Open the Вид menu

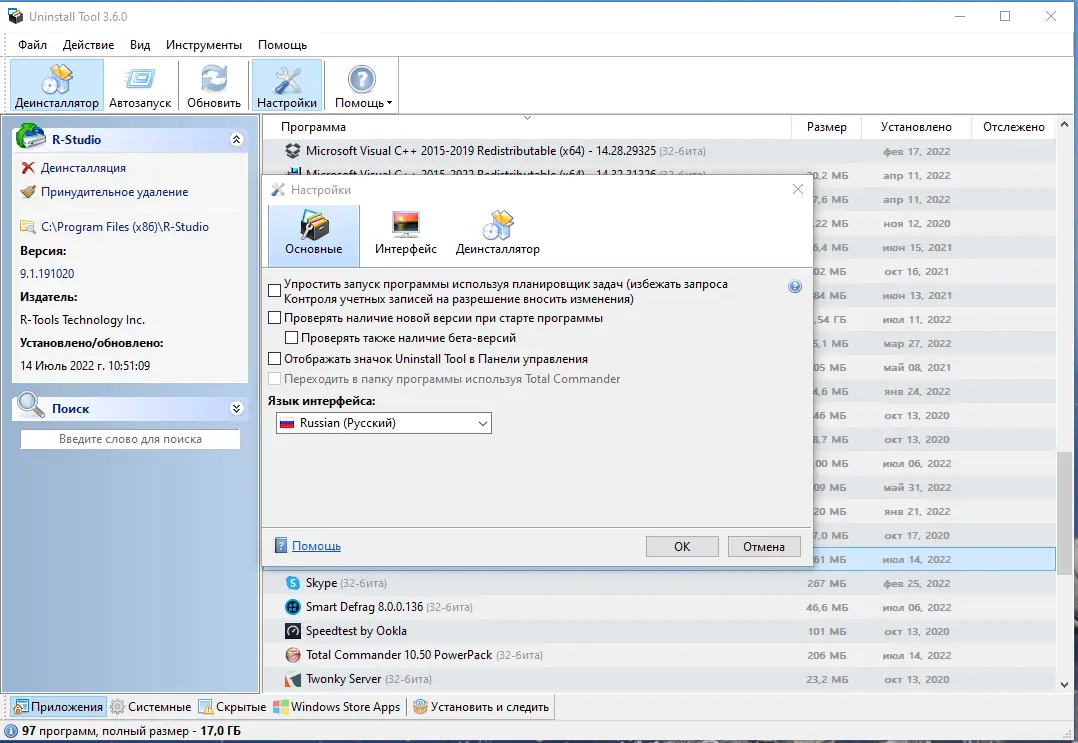click(x=140, y=45)
